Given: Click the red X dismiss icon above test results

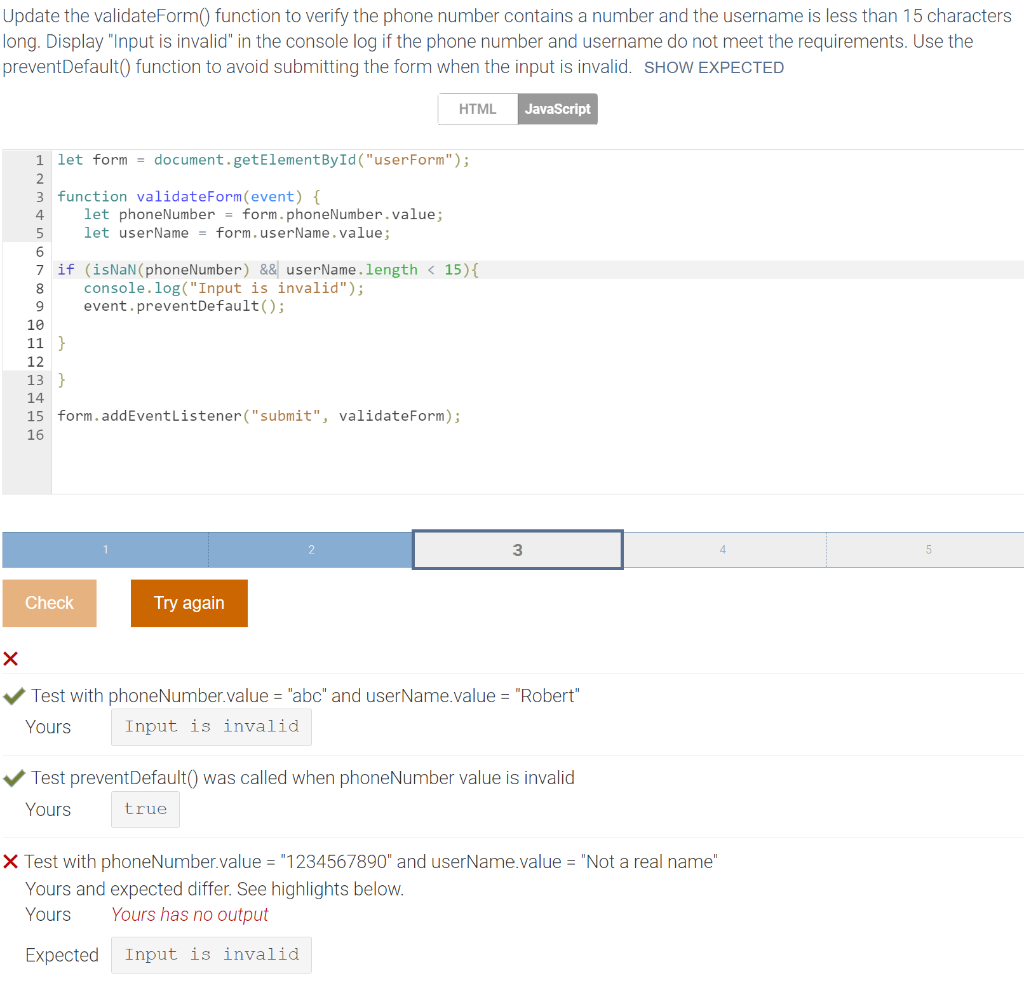Looking at the screenshot, I should [11, 658].
